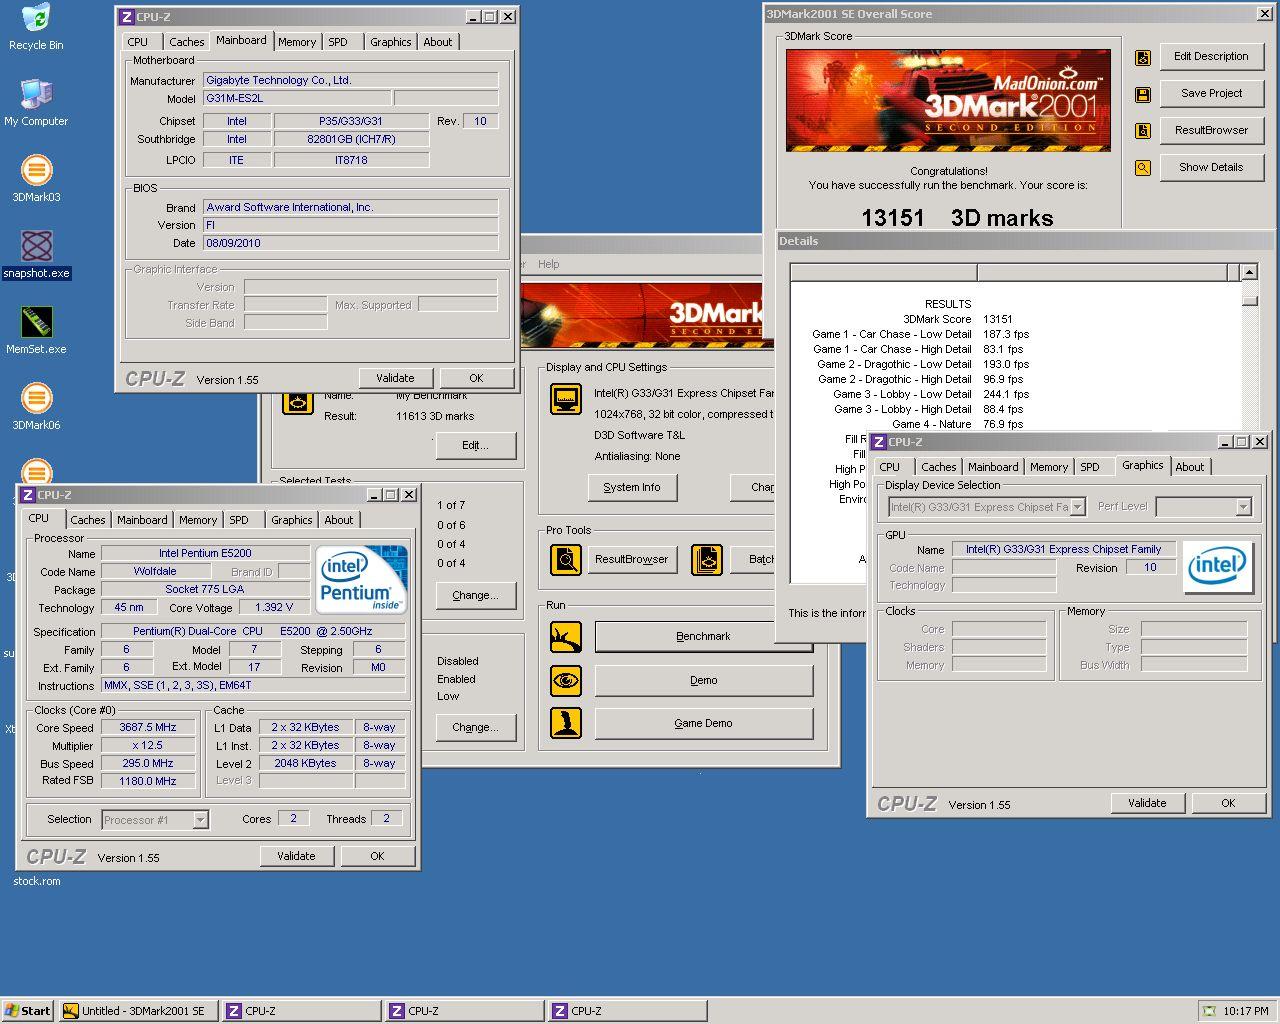Open the Processor #1 selection dropdown

click(x=200, y=820)
